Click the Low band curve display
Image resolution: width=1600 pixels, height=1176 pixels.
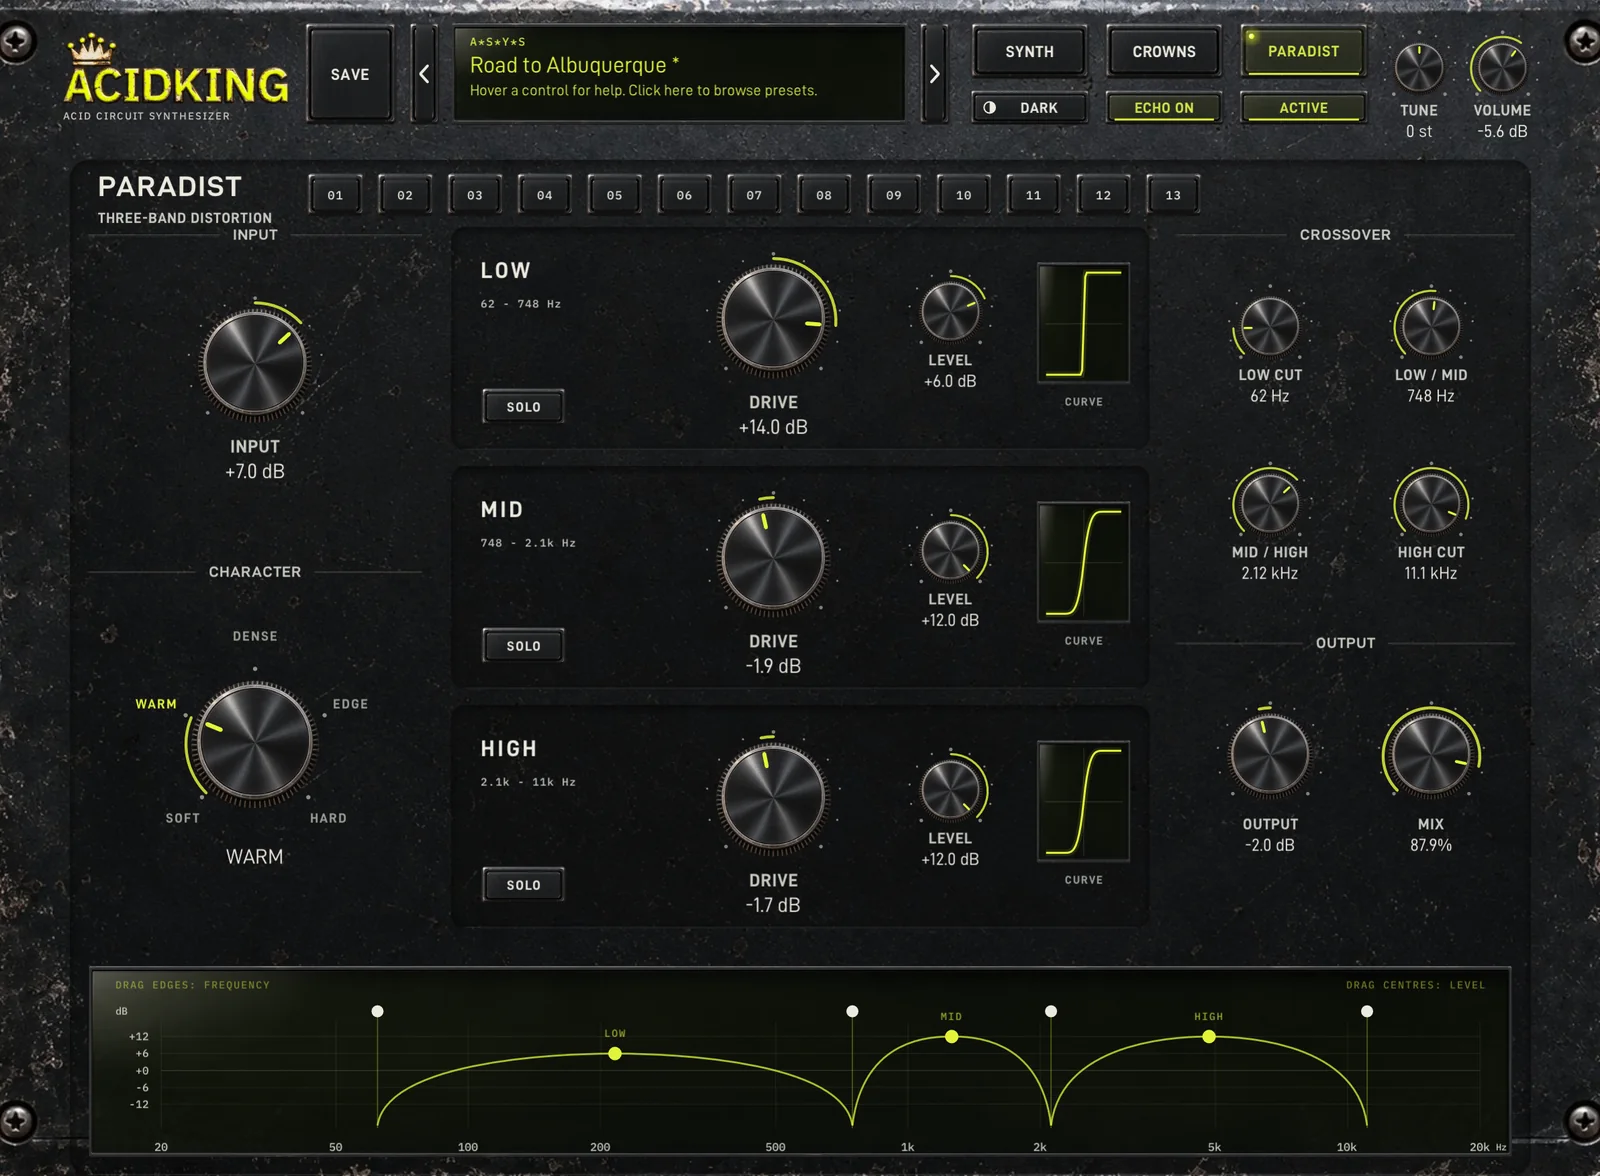(x=1083, y=323)
